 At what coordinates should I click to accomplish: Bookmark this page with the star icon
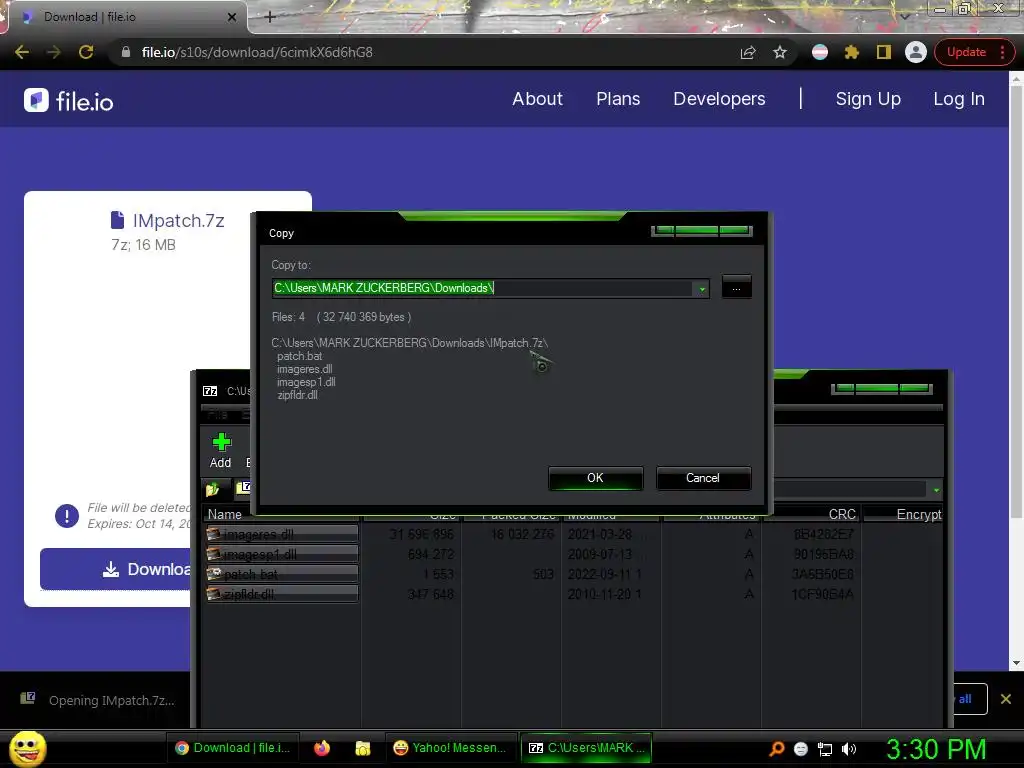coord(780,52)
